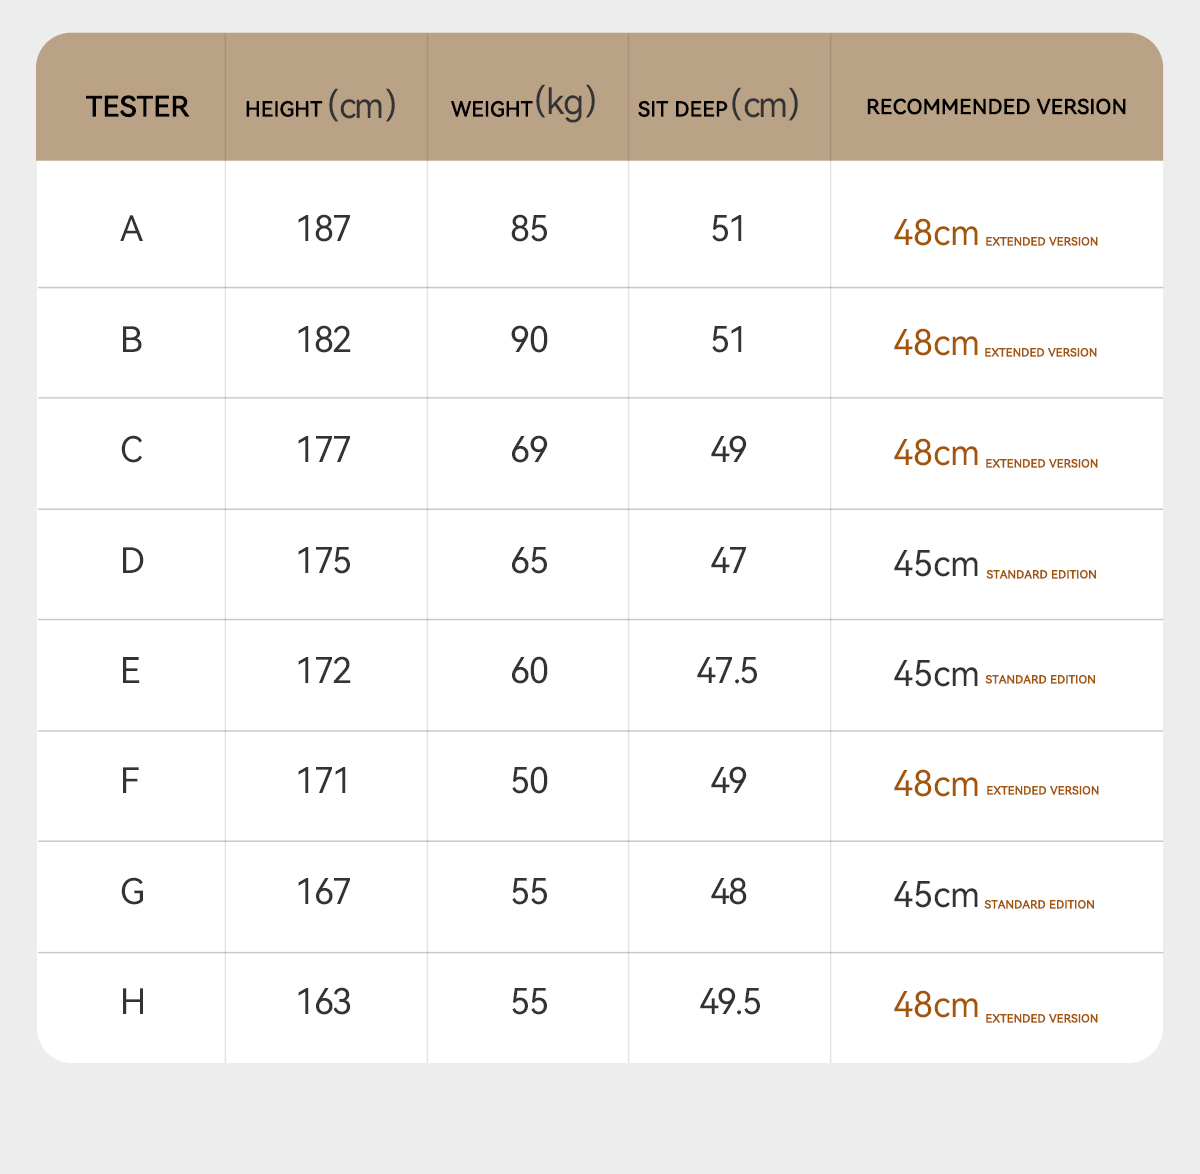This screenshot has width=1200, height=1174.
Task: Select the SIT DEEP (cm) header
Action: point(719,105)
